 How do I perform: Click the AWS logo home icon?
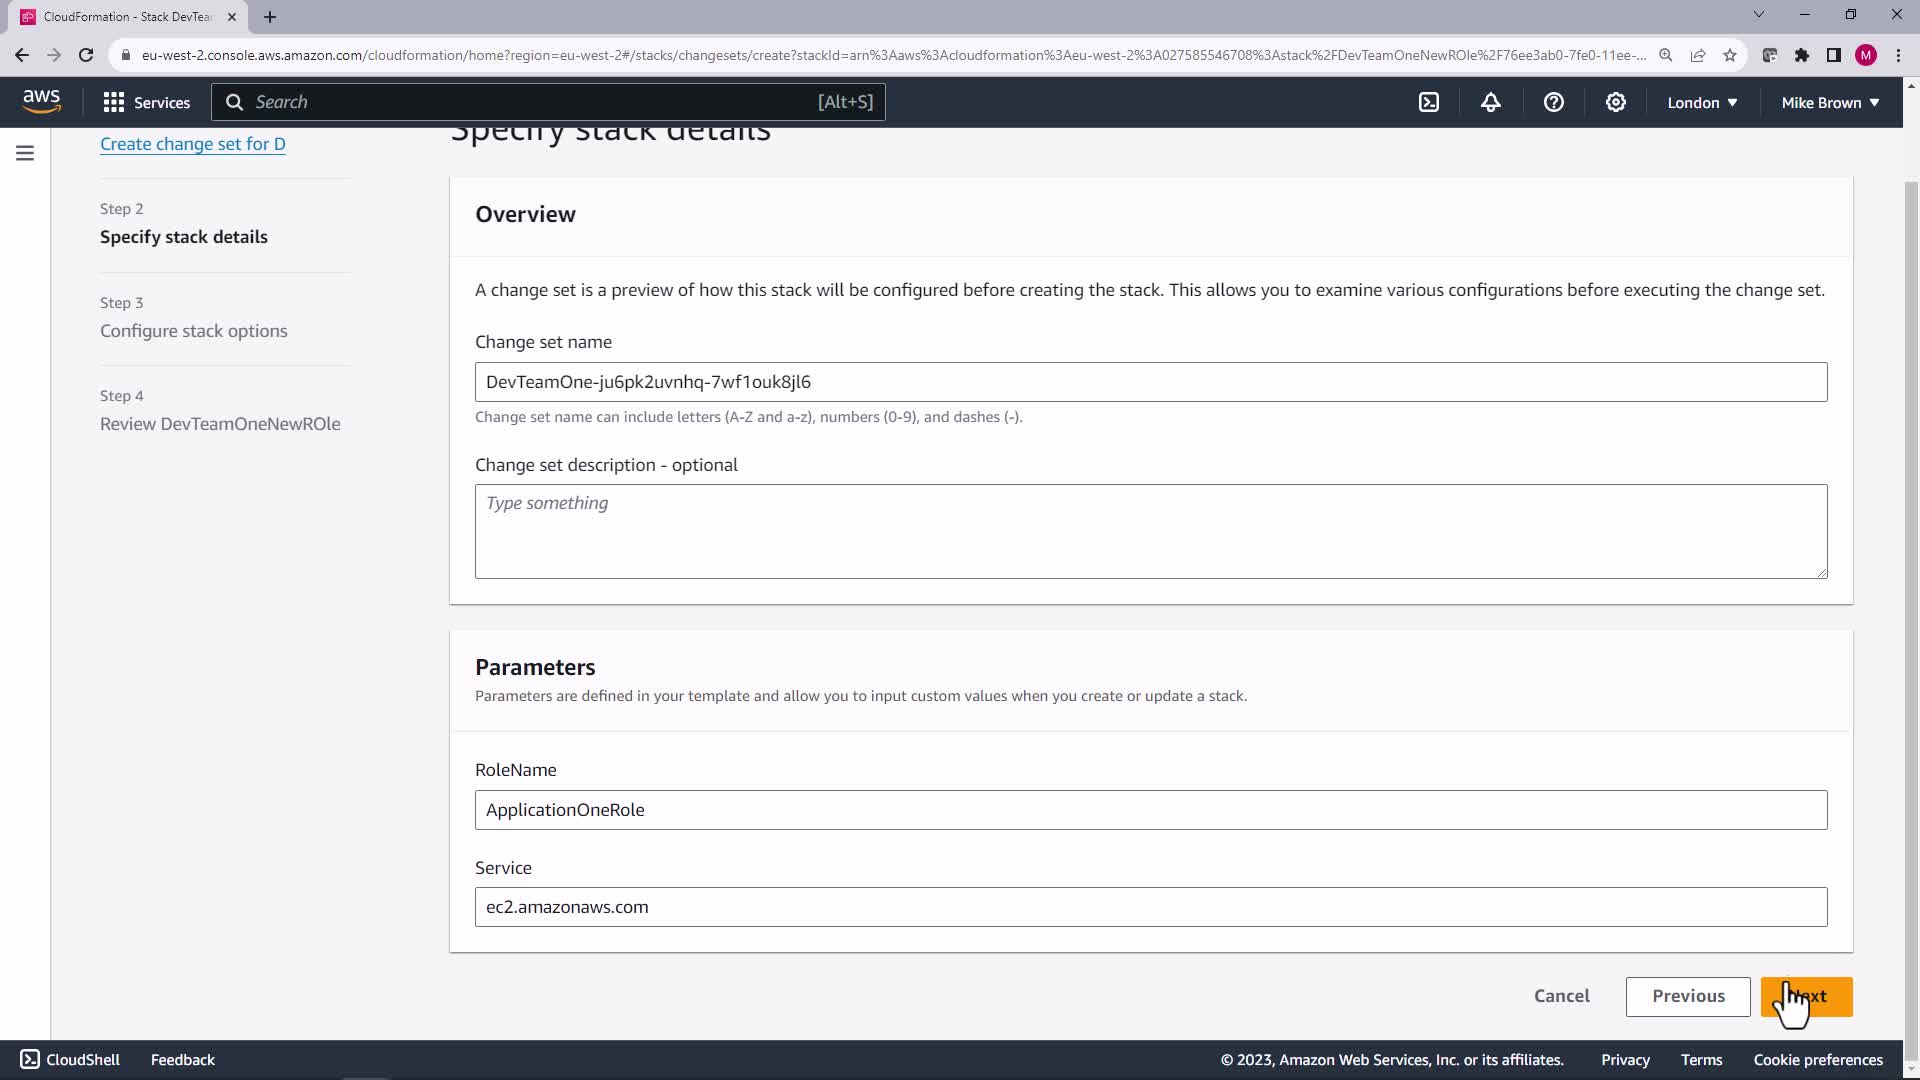[41, 101]
